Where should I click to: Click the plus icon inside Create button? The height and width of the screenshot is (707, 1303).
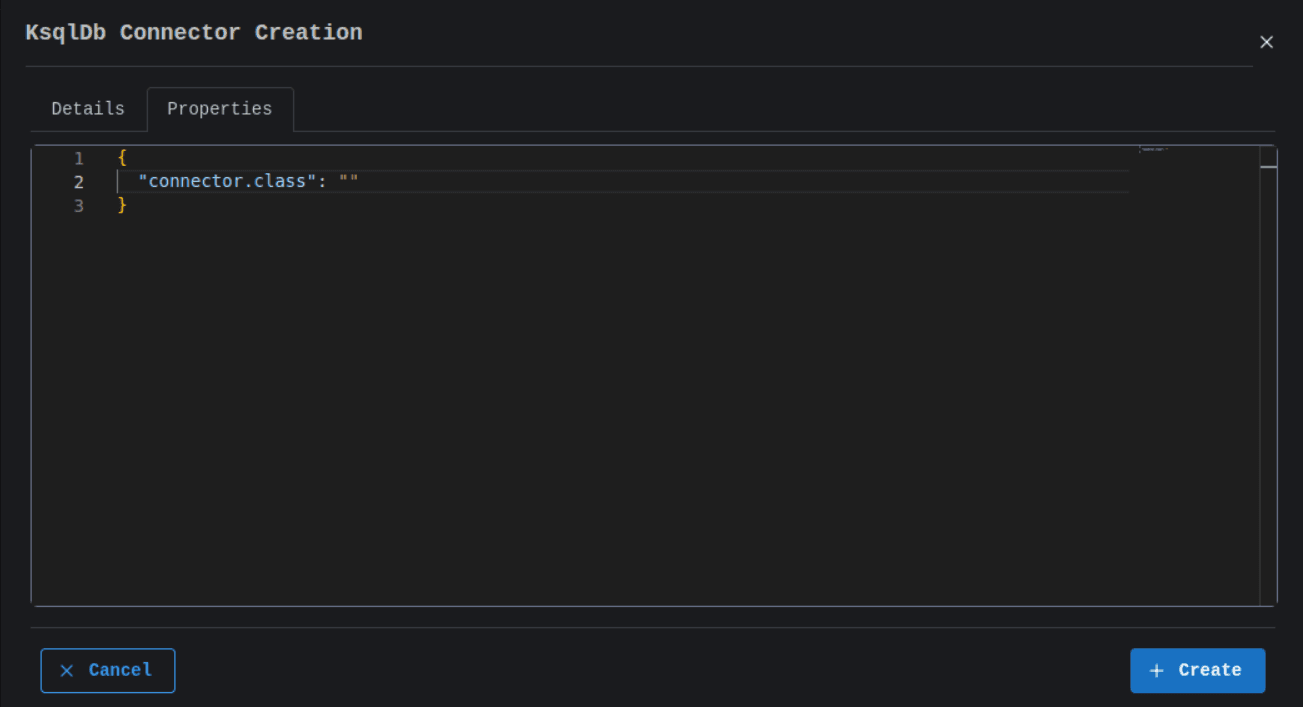(x=1157, y=671)
